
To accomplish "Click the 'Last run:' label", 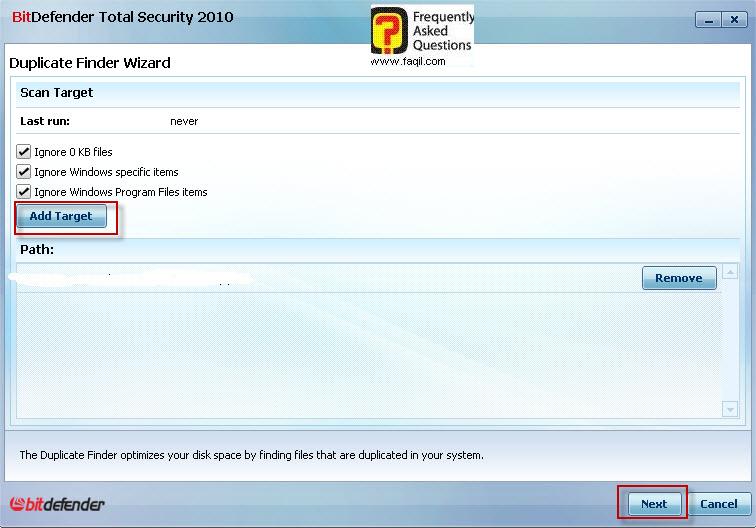I will point(45,122).
